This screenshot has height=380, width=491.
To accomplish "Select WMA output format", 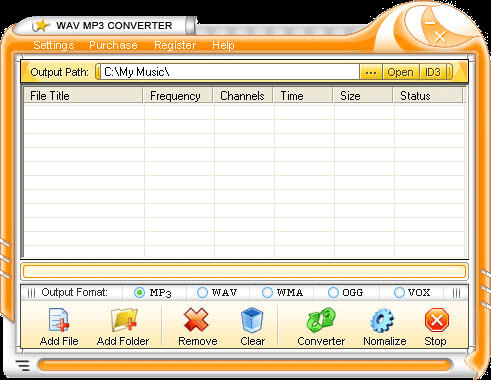I will 267,293.
